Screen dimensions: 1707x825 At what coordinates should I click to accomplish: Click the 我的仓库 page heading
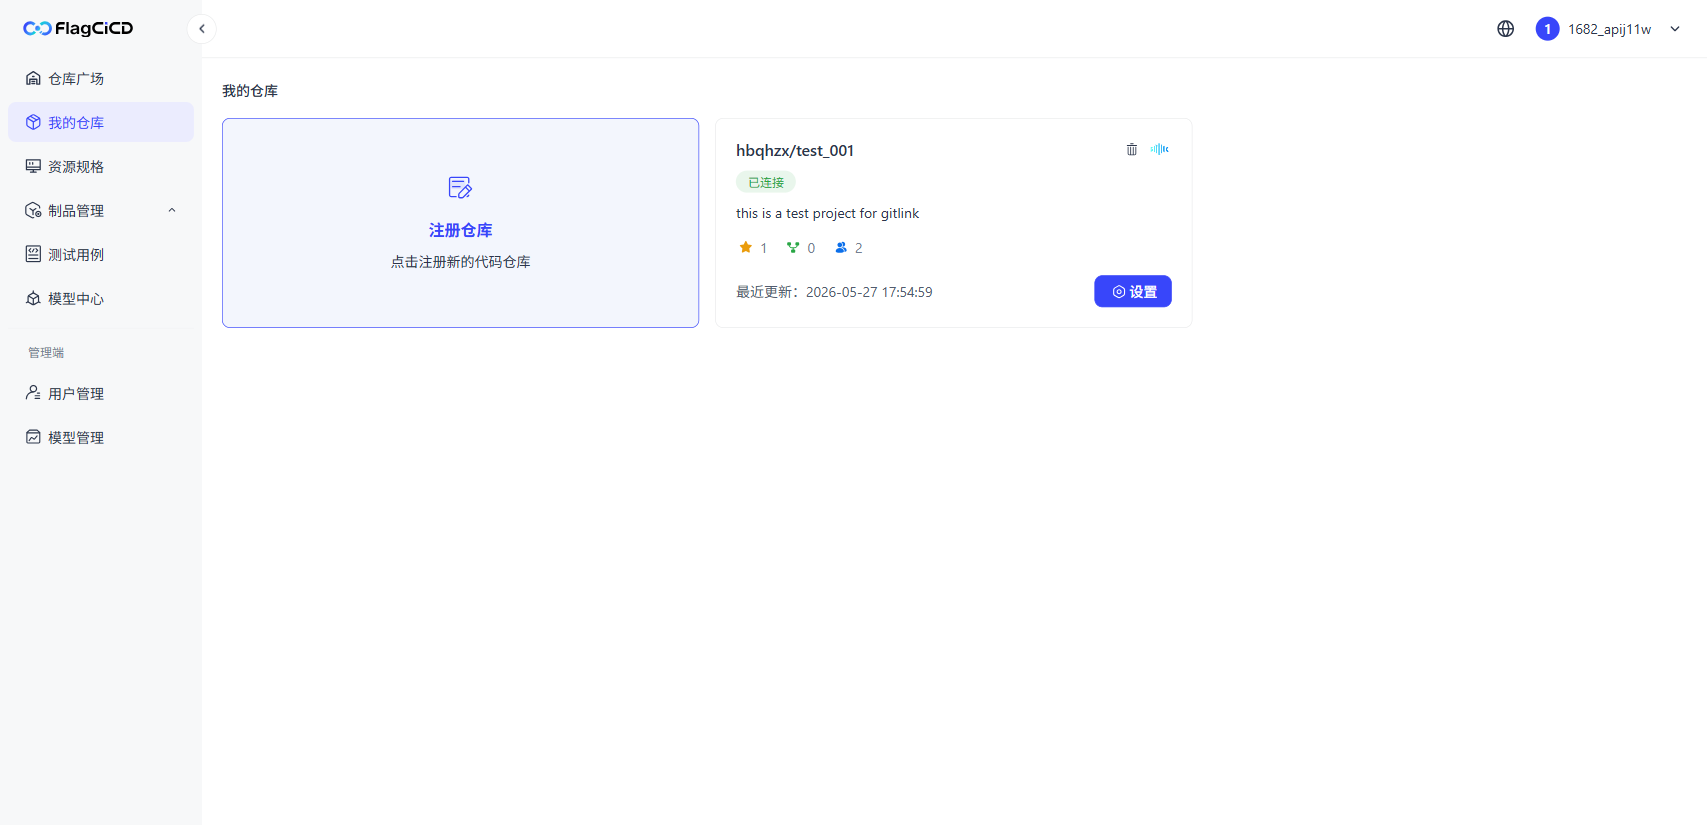pos(250,91)
